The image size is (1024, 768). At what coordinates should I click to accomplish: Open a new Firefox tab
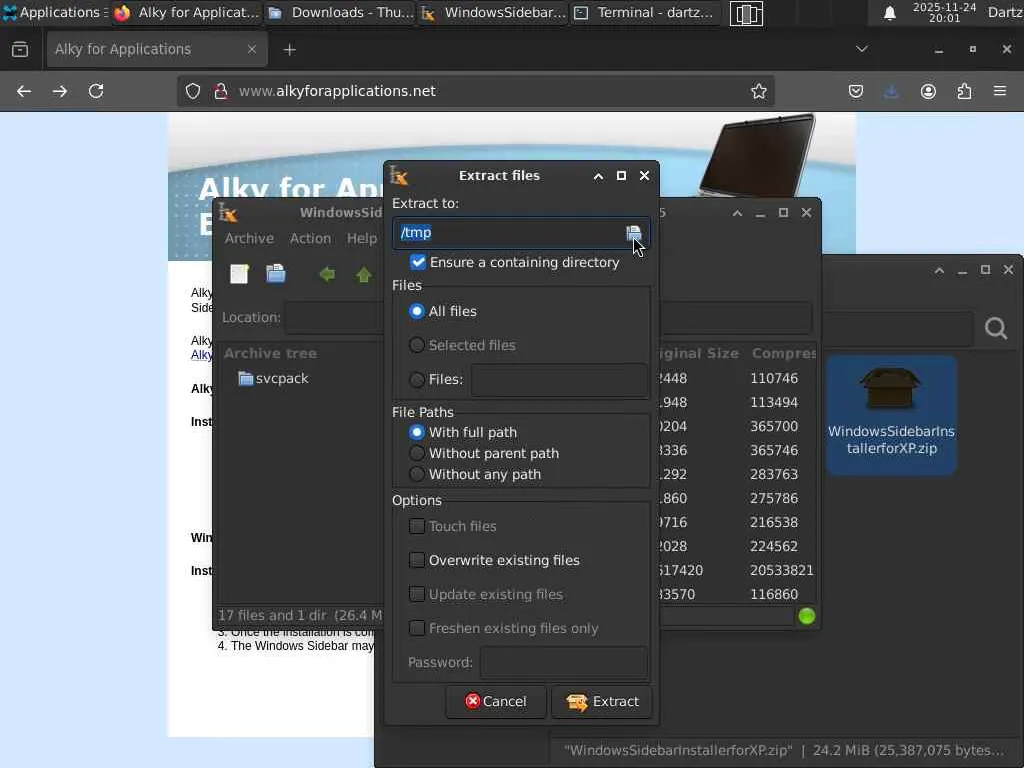[289, 50]
